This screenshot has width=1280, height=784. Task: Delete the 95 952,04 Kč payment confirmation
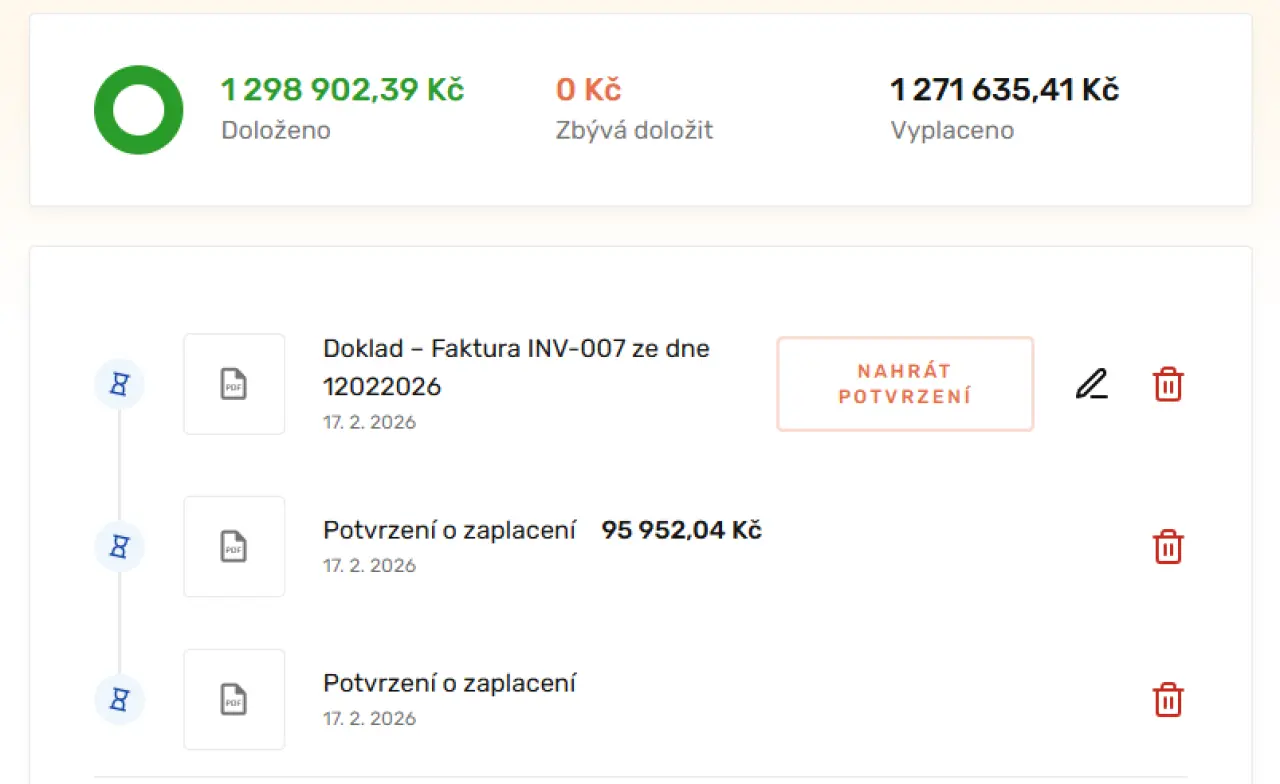(x=1168, y=547)
